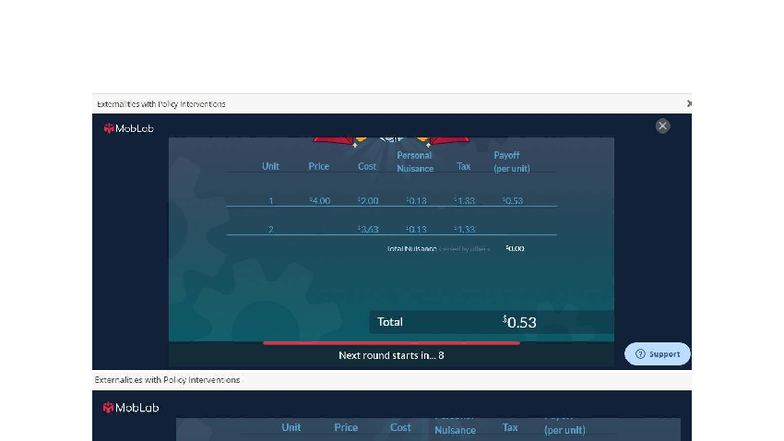Select the Unit column header in the upper table
The image size is (784, 441).
pos(270,166)
